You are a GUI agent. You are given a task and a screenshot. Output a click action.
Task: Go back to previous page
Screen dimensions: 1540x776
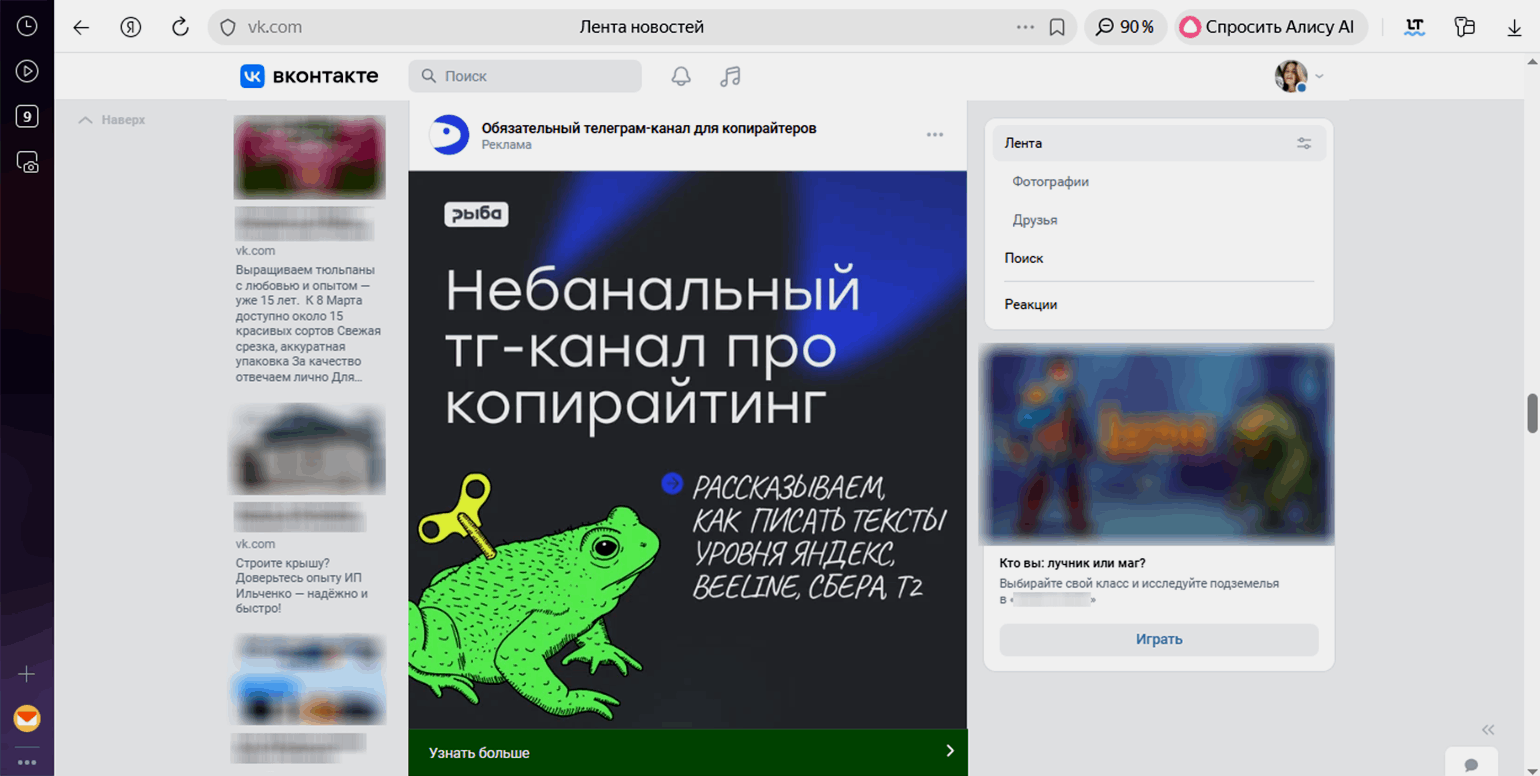(81, 27)
